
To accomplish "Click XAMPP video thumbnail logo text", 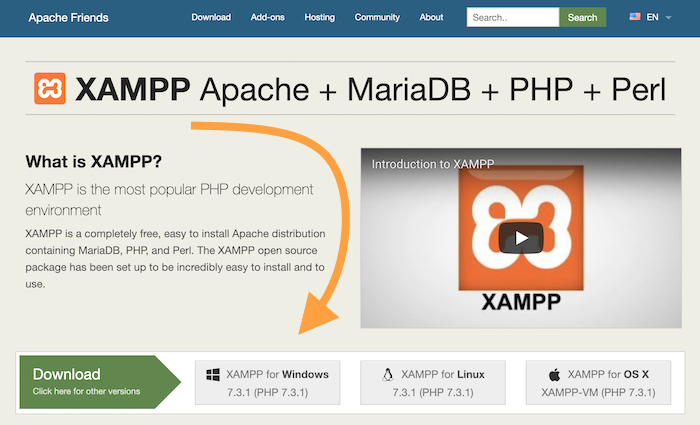I will click(x=521, y=302).
